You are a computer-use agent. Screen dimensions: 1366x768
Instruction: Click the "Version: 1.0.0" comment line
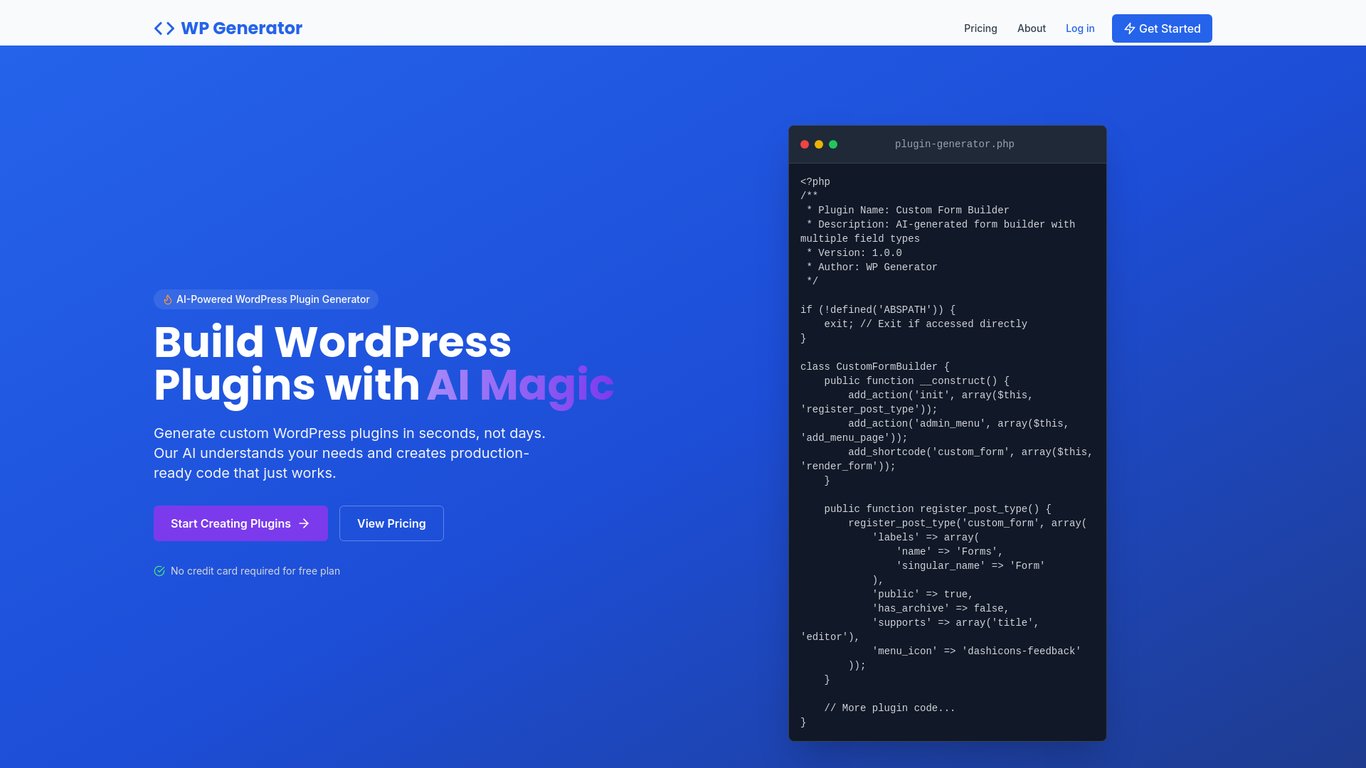[x=854, y=253]
